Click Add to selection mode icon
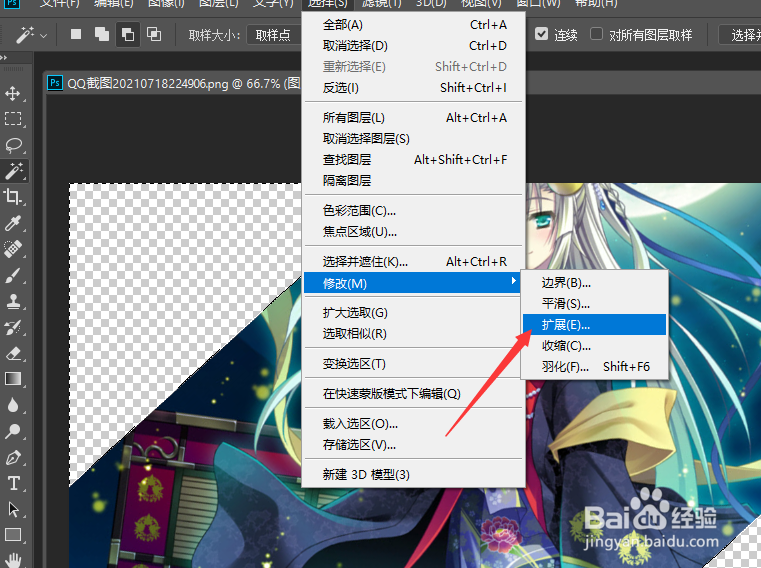Image resolution: width=761 pixels, height=568 pixels. click(102, 34)
